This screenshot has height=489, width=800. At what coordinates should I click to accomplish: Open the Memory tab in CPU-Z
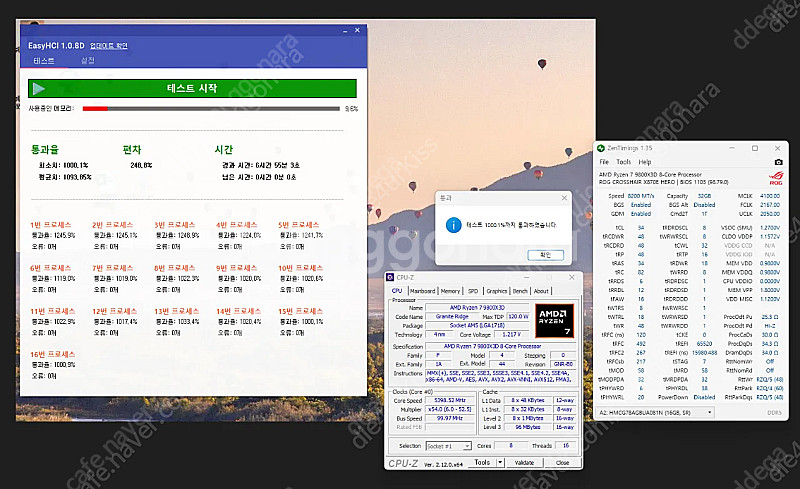point(450,291)
